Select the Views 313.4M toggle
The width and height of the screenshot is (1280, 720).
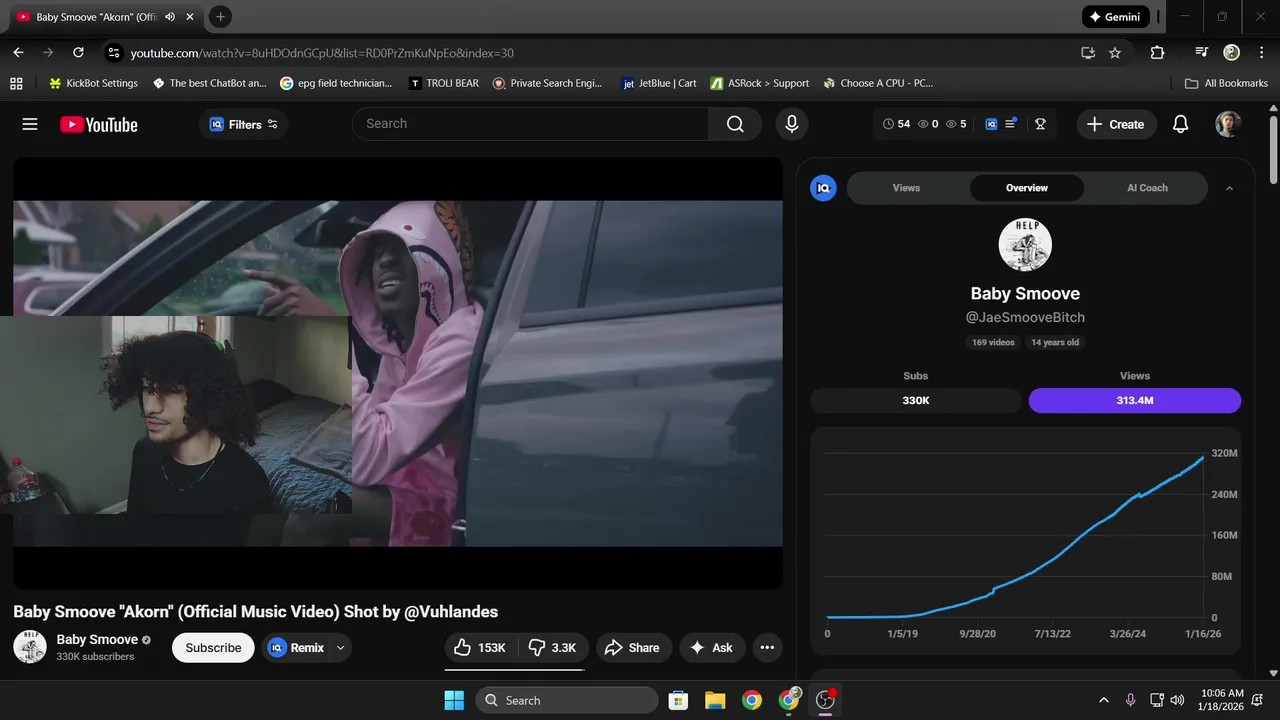click(1135, 400)
